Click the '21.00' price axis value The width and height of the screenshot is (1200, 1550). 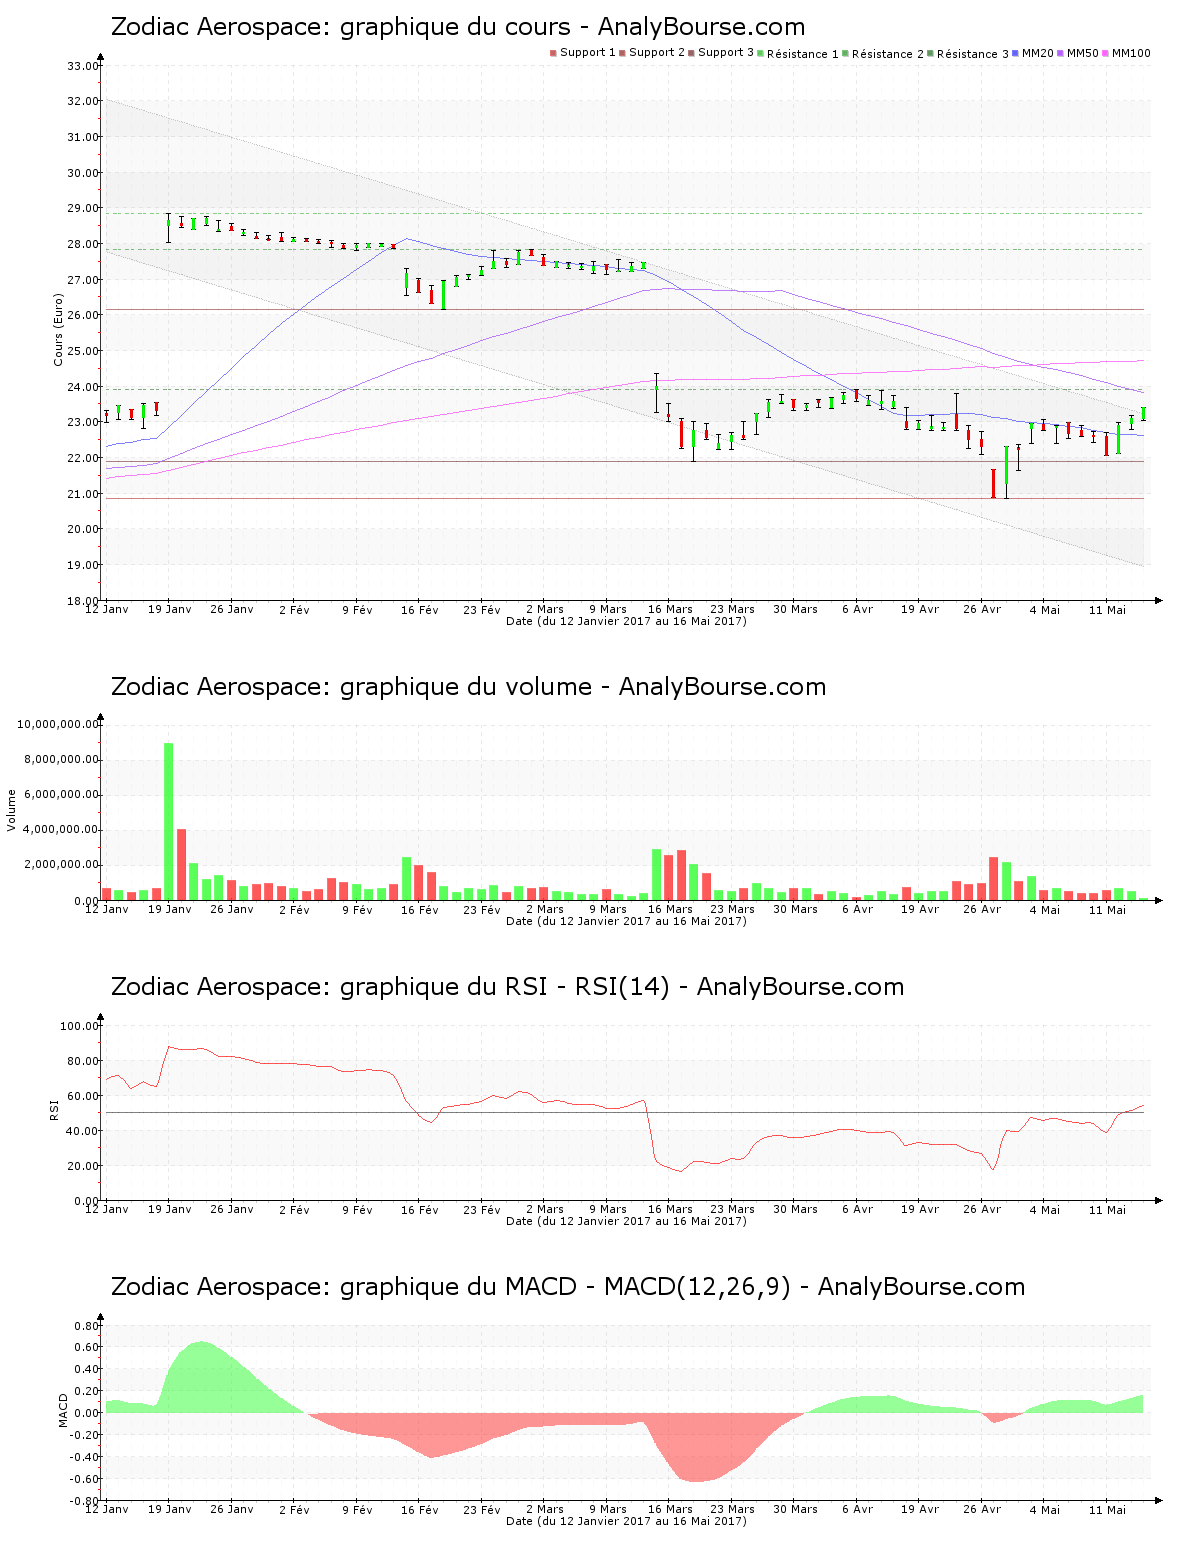point(83,494)
